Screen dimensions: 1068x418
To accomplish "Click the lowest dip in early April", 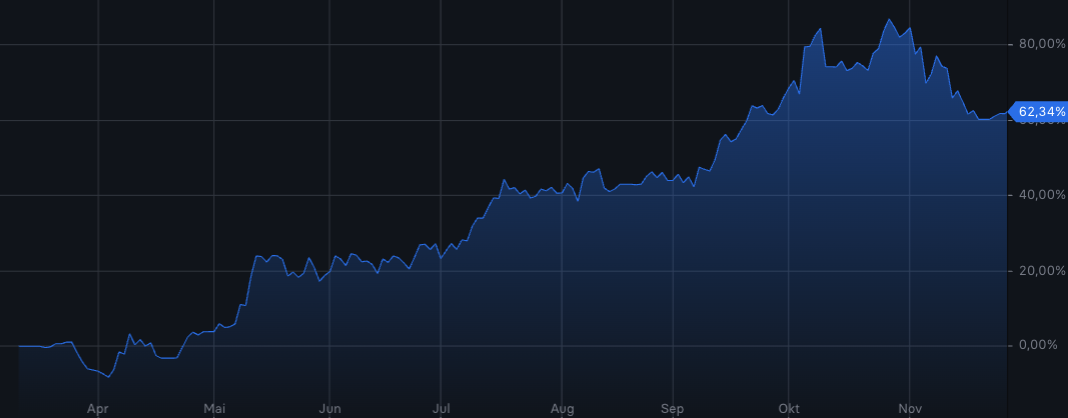I will tap(109, 377).
